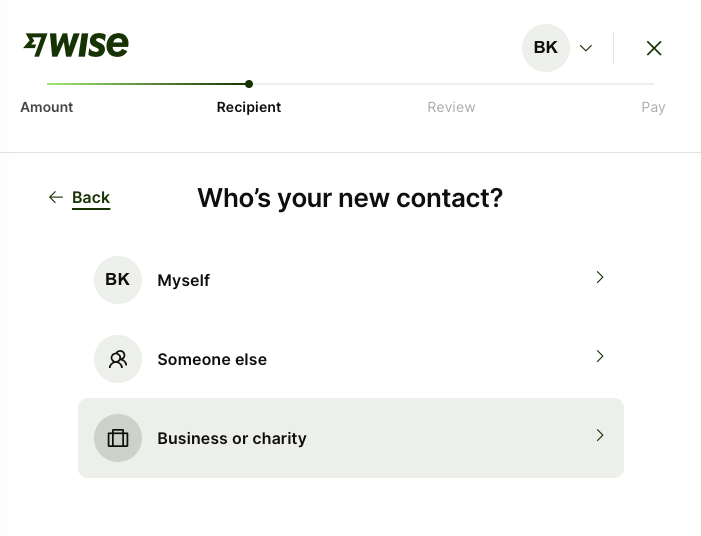Open the chevron on Someone else row
The width and height of the screenshot is (701, 536).
pos(600,356)
